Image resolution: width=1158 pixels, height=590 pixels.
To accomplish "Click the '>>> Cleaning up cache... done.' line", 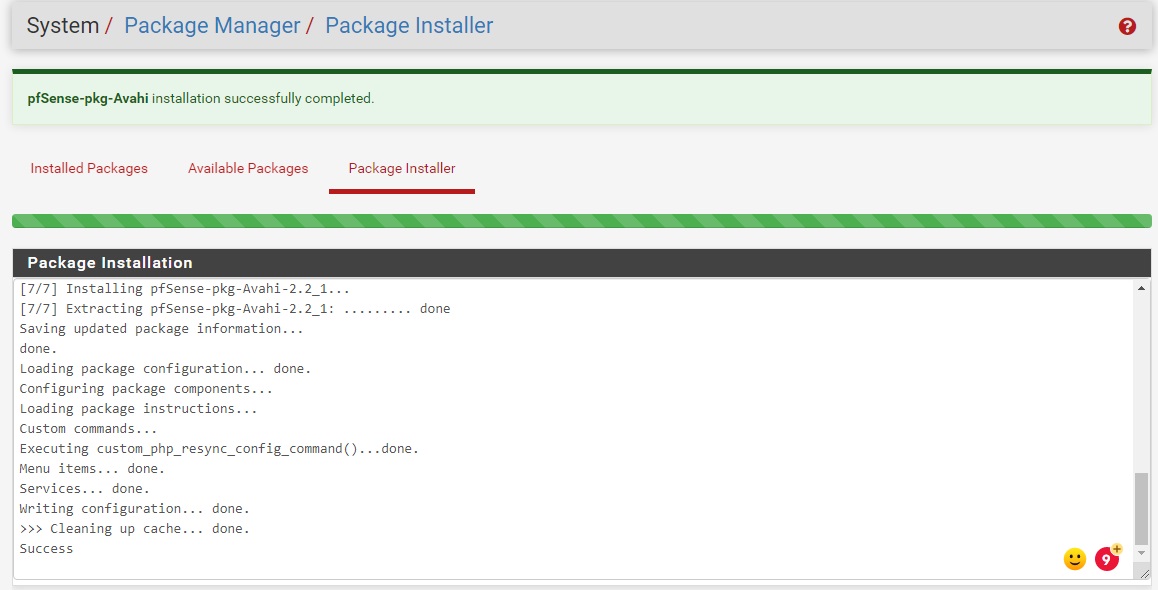I will [x=134, y=529].
